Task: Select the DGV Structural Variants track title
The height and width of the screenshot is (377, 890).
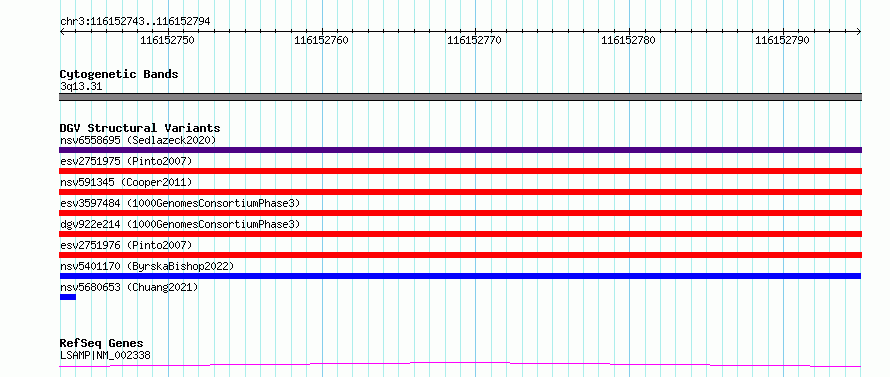Action: pyautogui.click(x=140, y=128)
